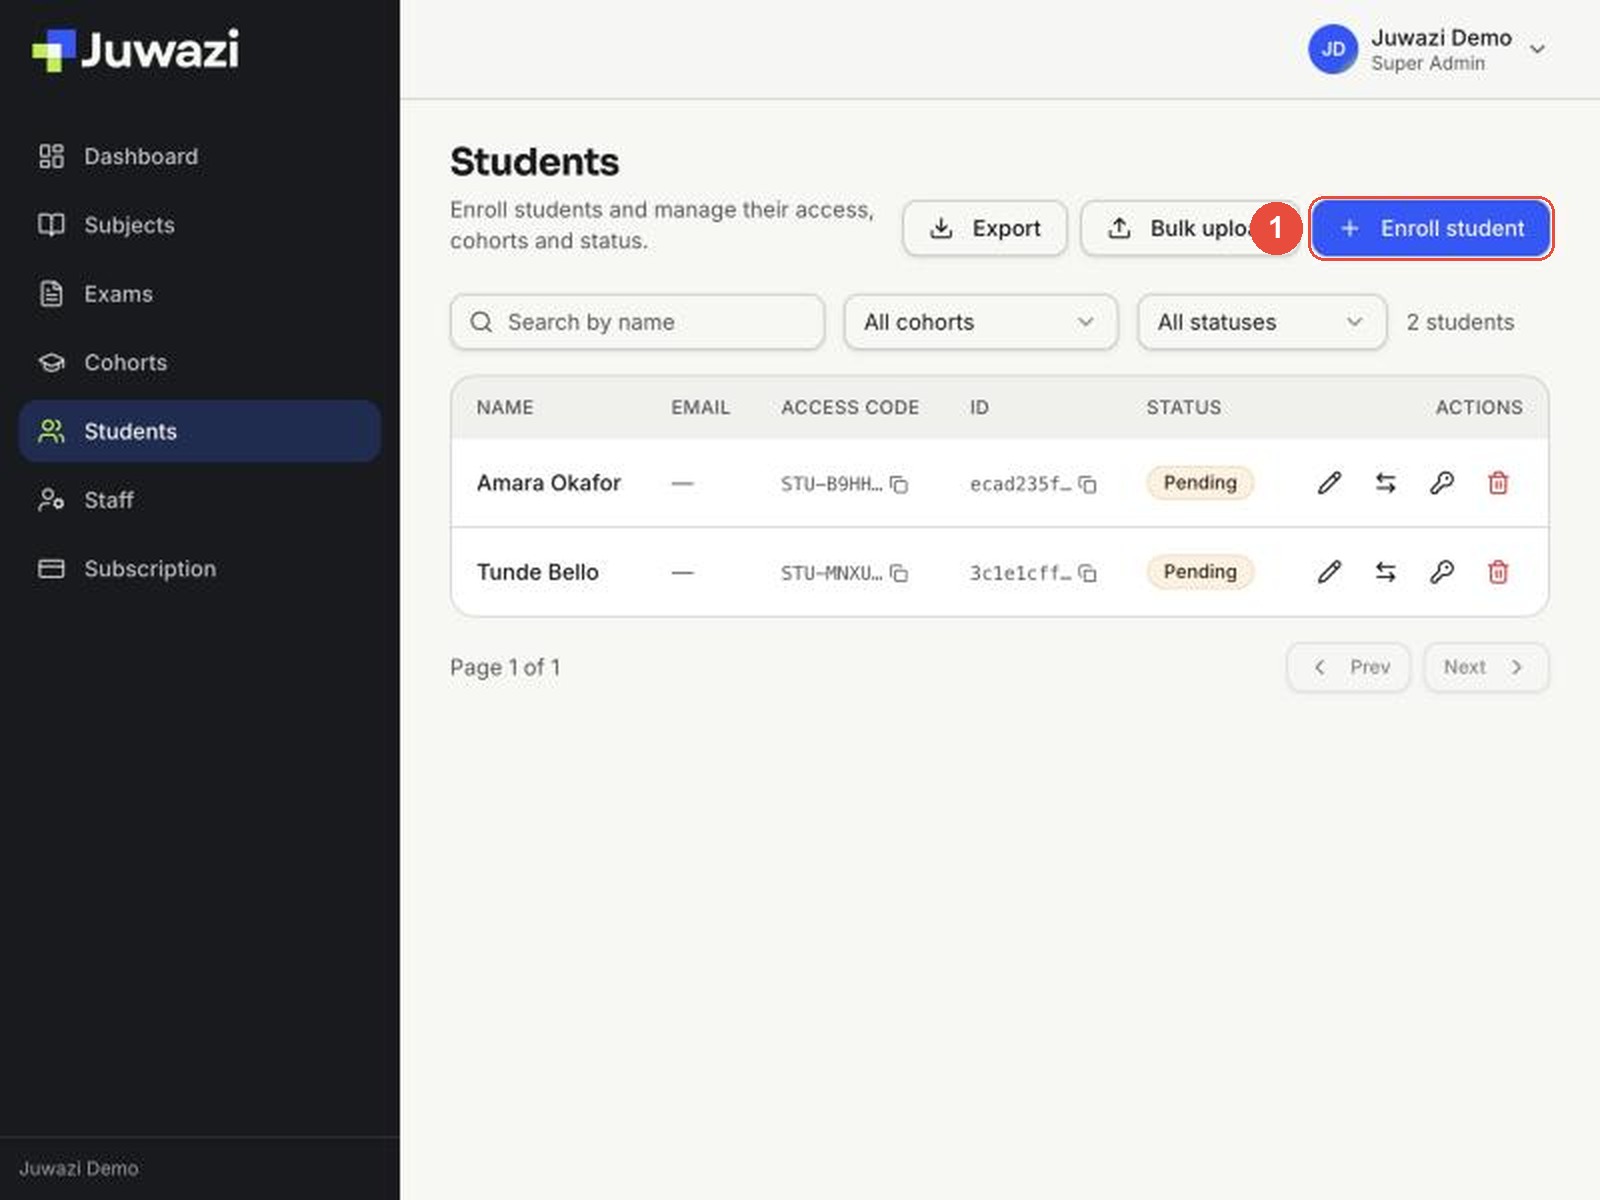Click Enroll student button
The height and width of the screenshot is (1200, 1600).
click(1431, 228)
